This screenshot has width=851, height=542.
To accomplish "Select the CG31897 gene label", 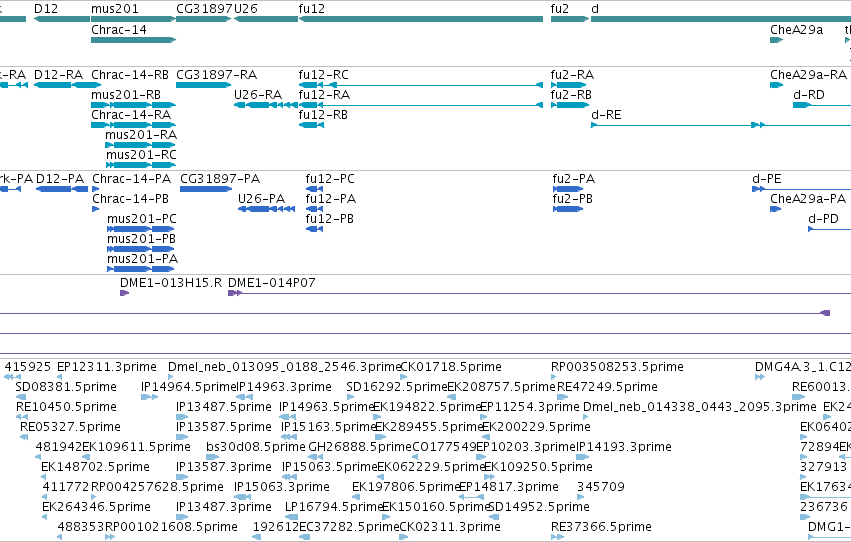I will tap(205, 9).
